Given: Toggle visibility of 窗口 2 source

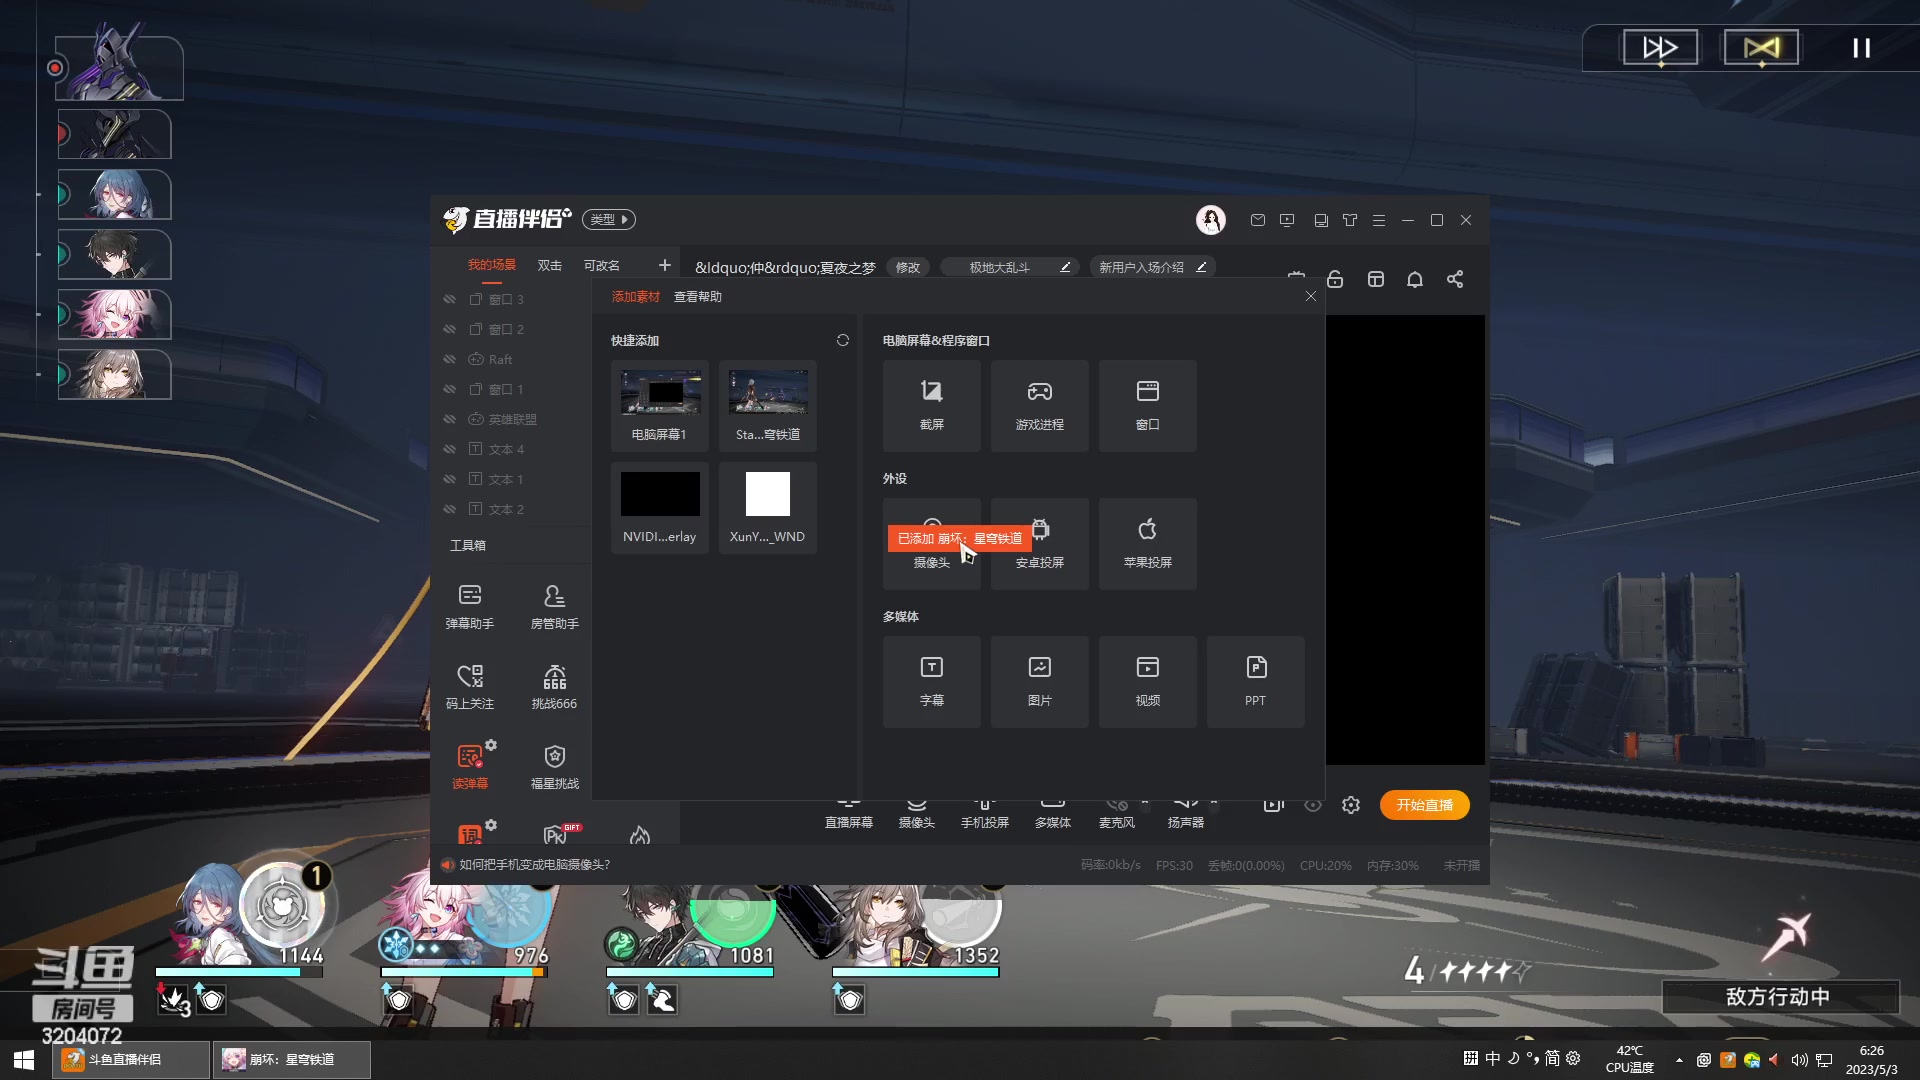Looking at the screenshot, I should [x=449, y=329].
